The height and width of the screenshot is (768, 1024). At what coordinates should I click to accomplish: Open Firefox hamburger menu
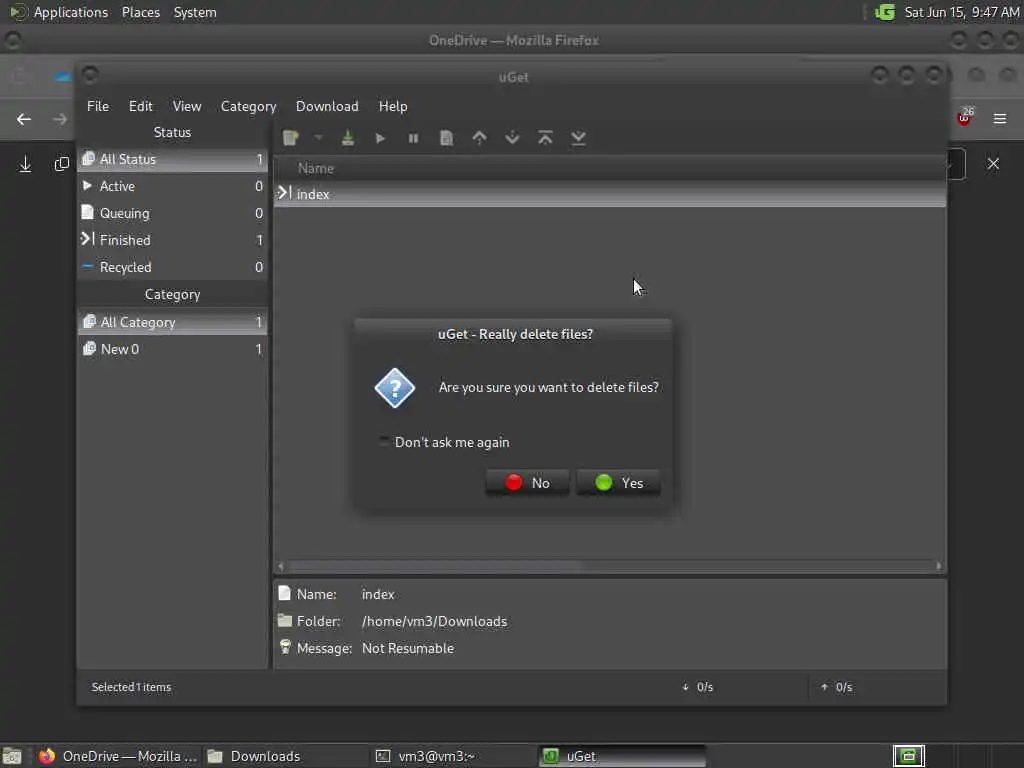(1000, 119)
